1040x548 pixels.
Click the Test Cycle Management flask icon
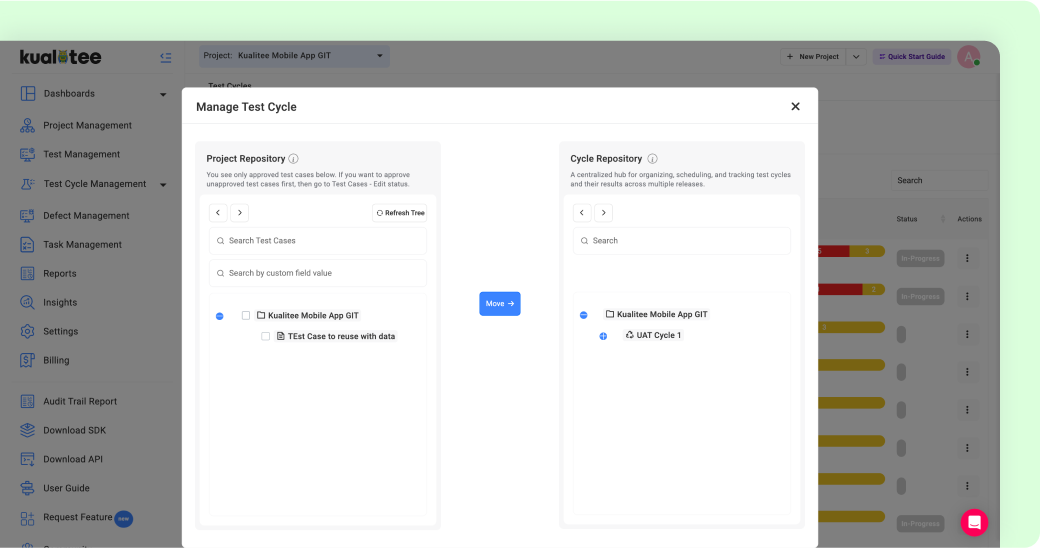click(x=28, y=184)
